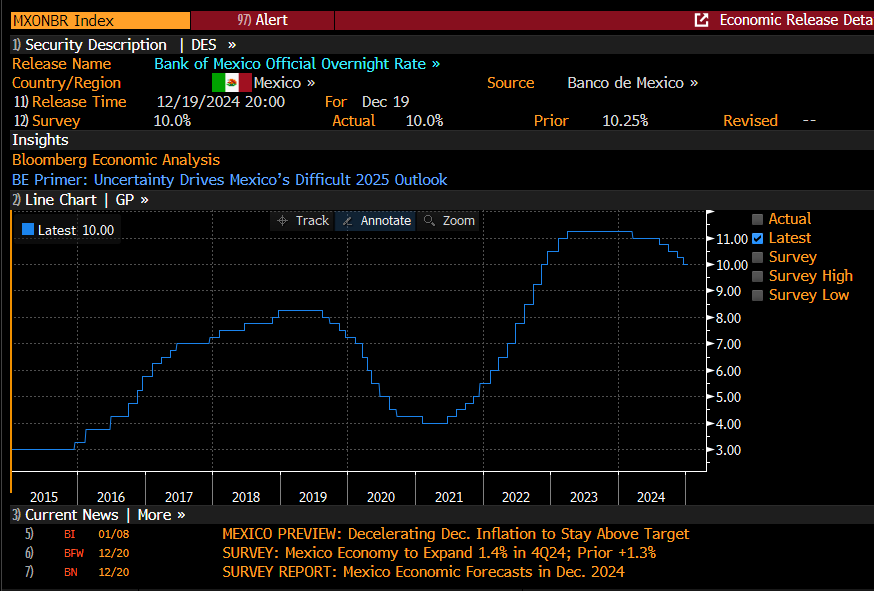Enable the Actual series checkbox
The height and width of the screenshot is (591, 874).
pyautogui.click(x=757, y=219)
